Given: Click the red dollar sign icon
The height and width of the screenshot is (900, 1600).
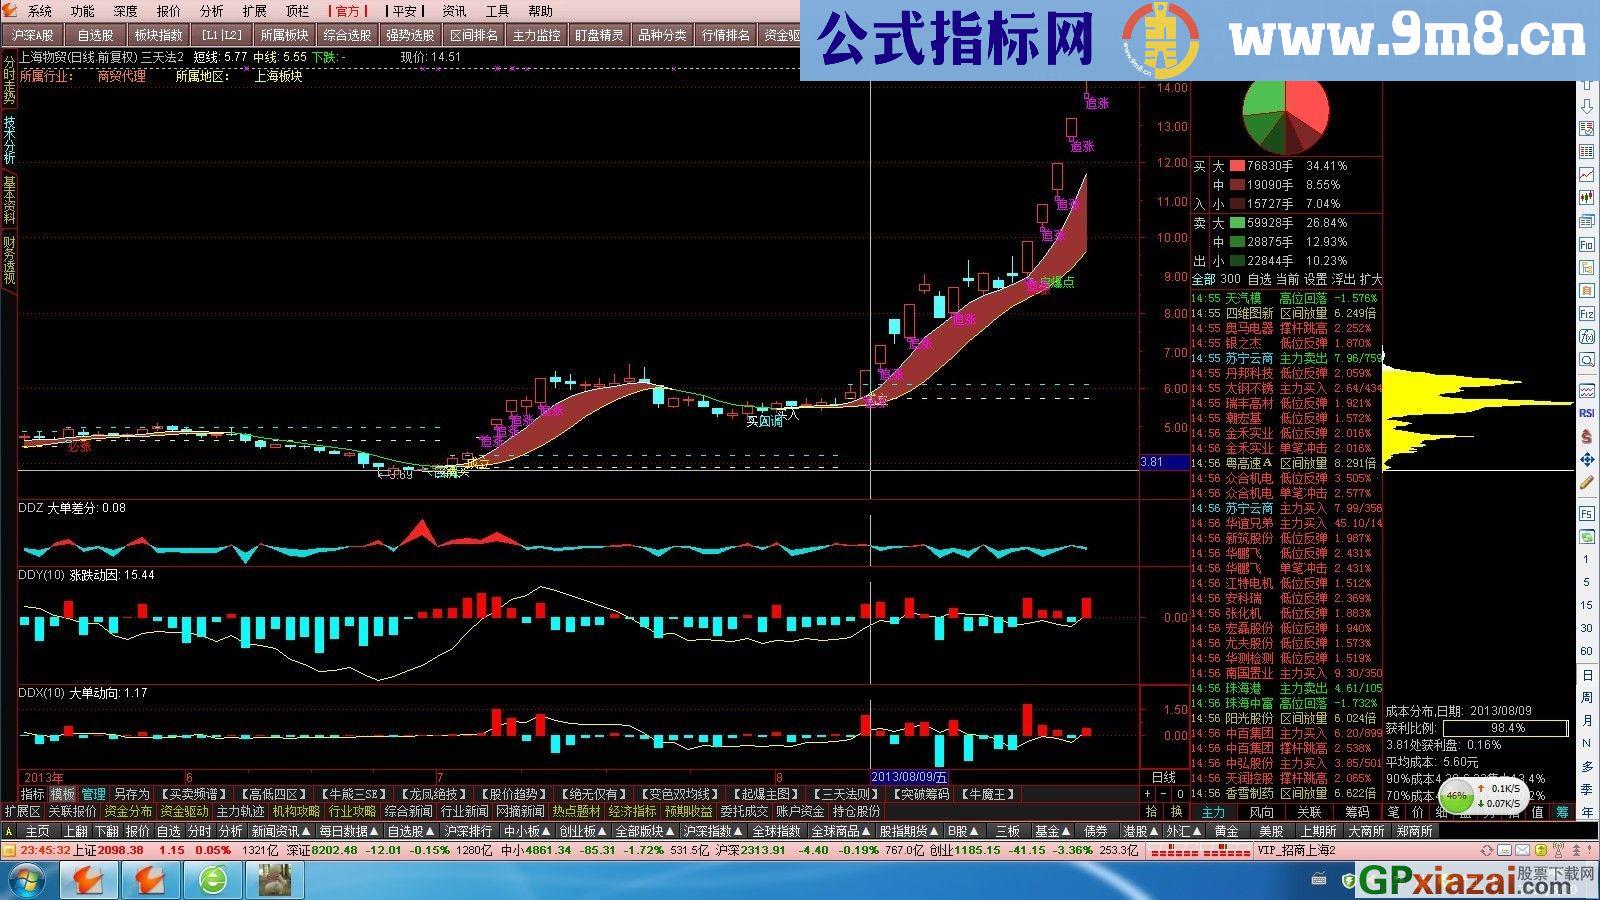Looking at the screenshot, I should pyautogui.click(x=1587, y=437).
